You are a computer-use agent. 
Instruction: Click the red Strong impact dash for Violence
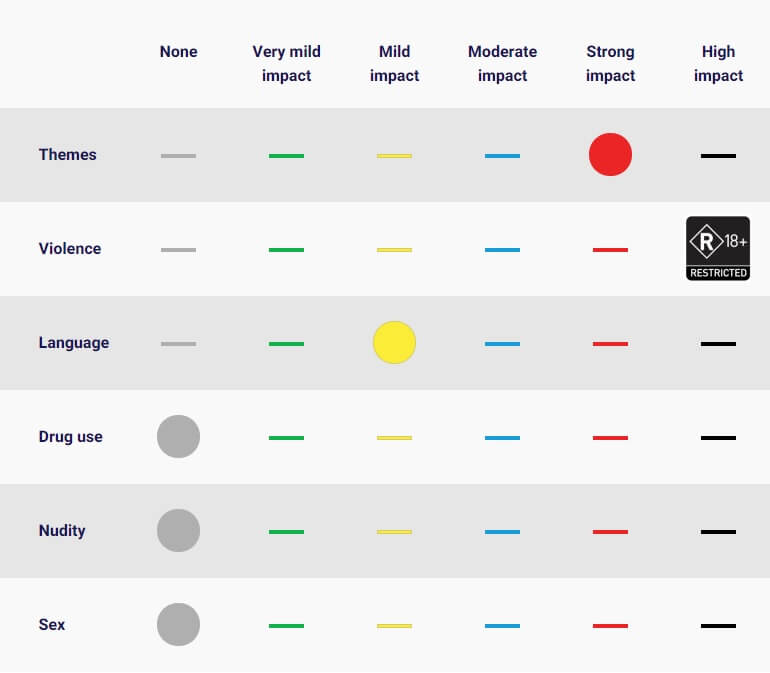pos(610,250)
